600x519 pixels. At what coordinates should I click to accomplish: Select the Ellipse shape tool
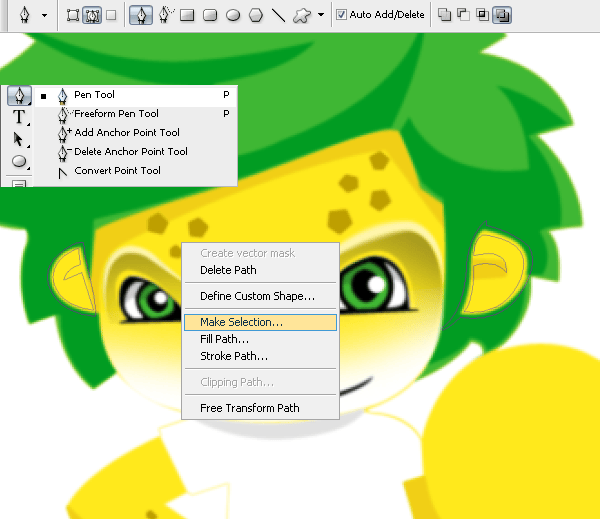point(233,15)
